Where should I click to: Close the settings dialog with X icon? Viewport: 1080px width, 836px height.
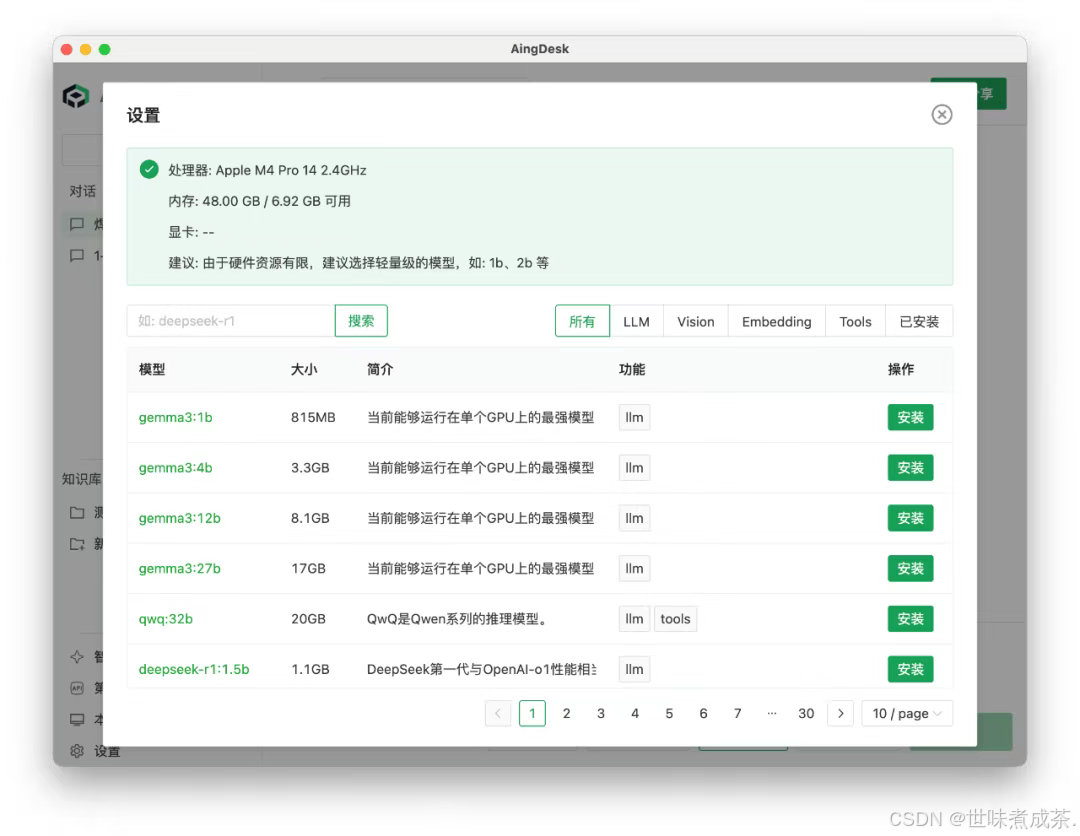point(942,114)
